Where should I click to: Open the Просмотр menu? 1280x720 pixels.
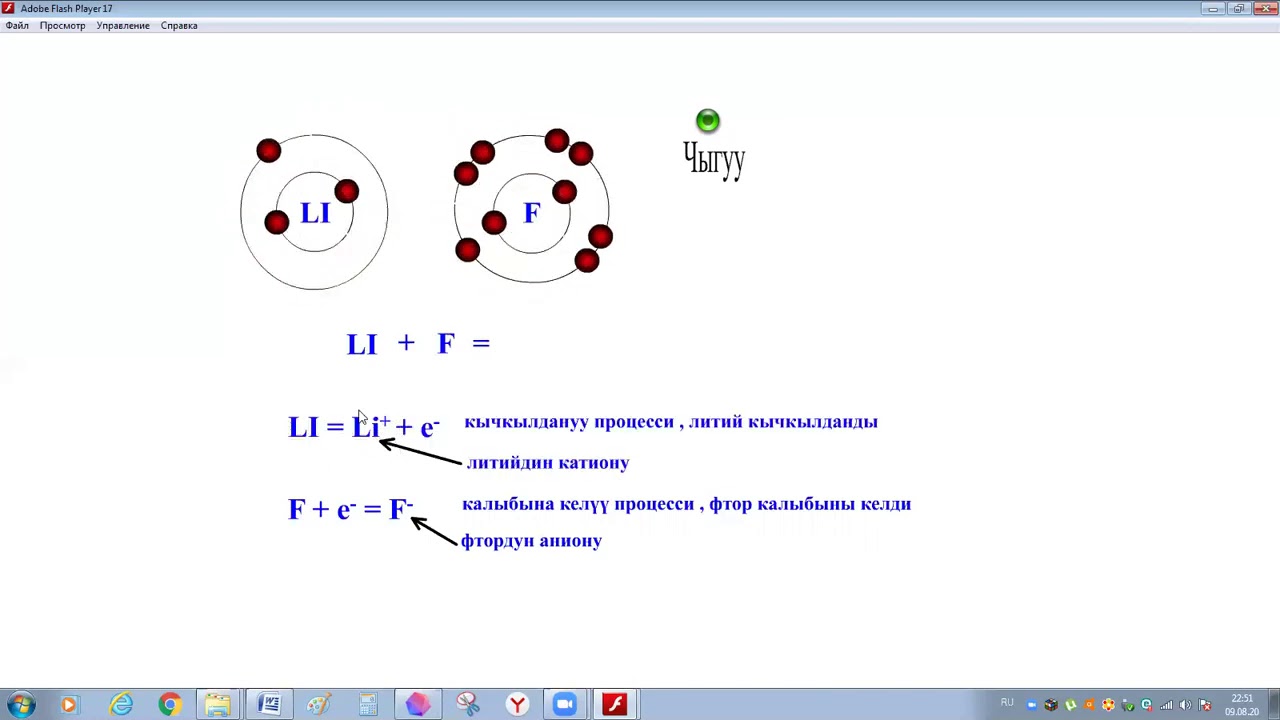click(62, 25)
